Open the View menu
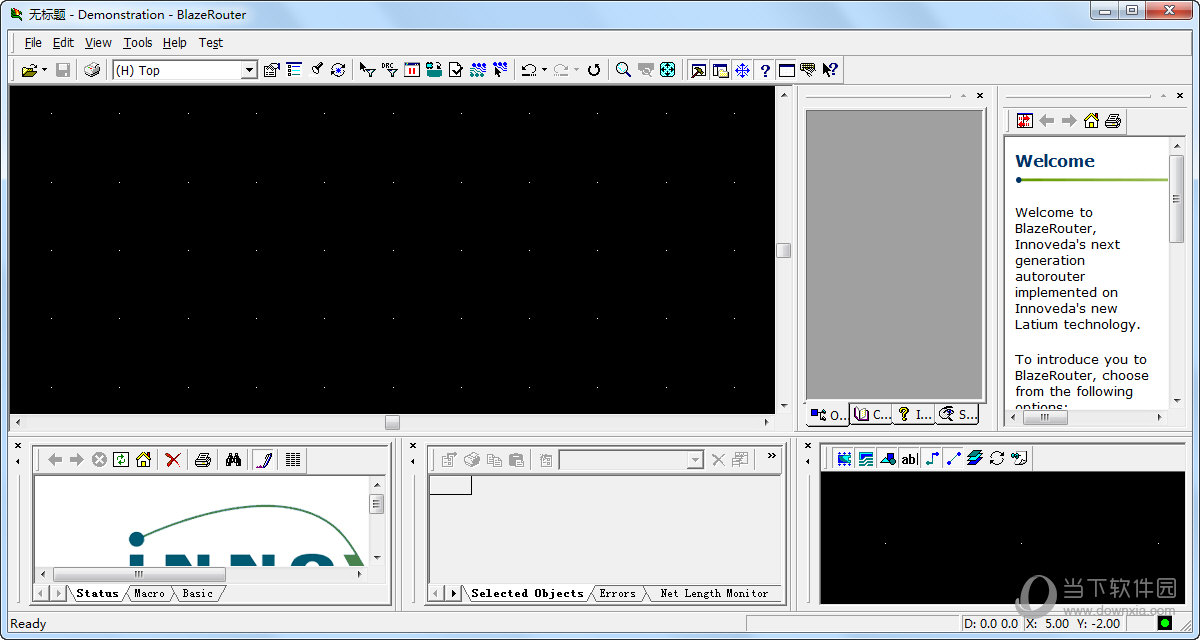 point(98,43)
